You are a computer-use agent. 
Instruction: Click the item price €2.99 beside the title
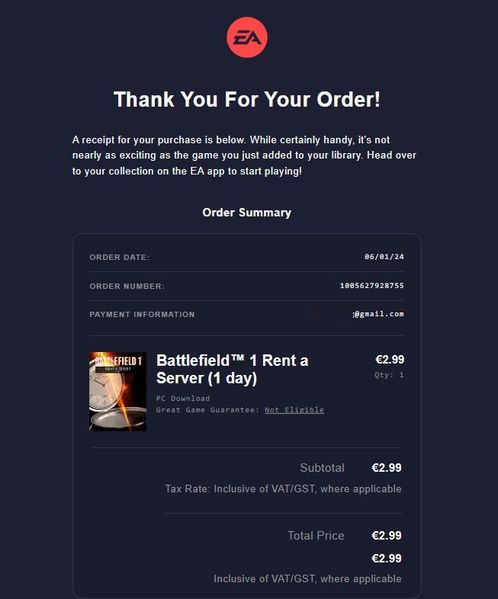point(390,359)
